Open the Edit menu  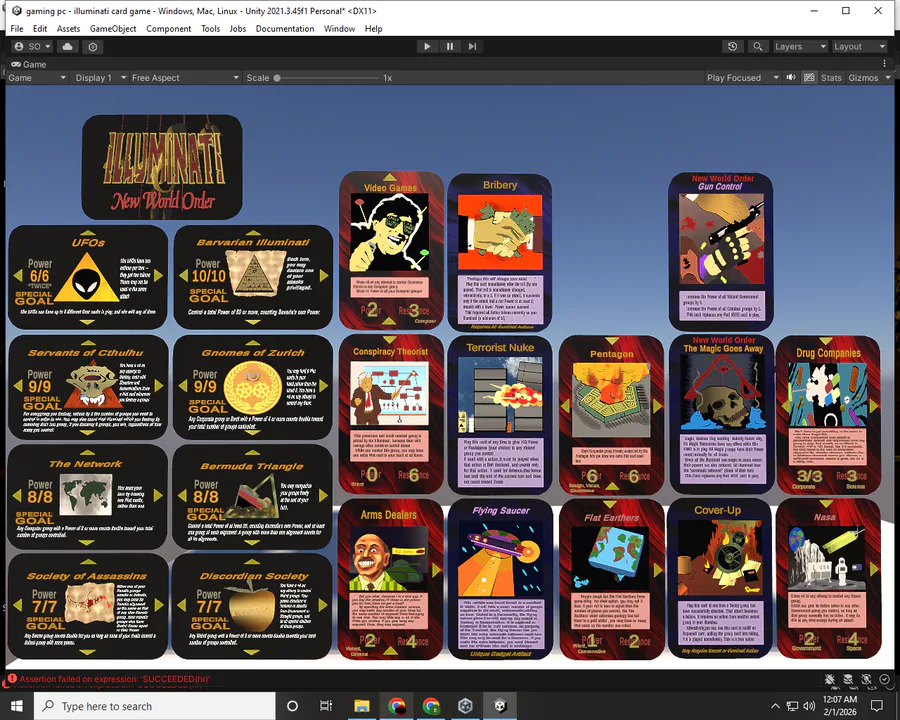(40, 29)
